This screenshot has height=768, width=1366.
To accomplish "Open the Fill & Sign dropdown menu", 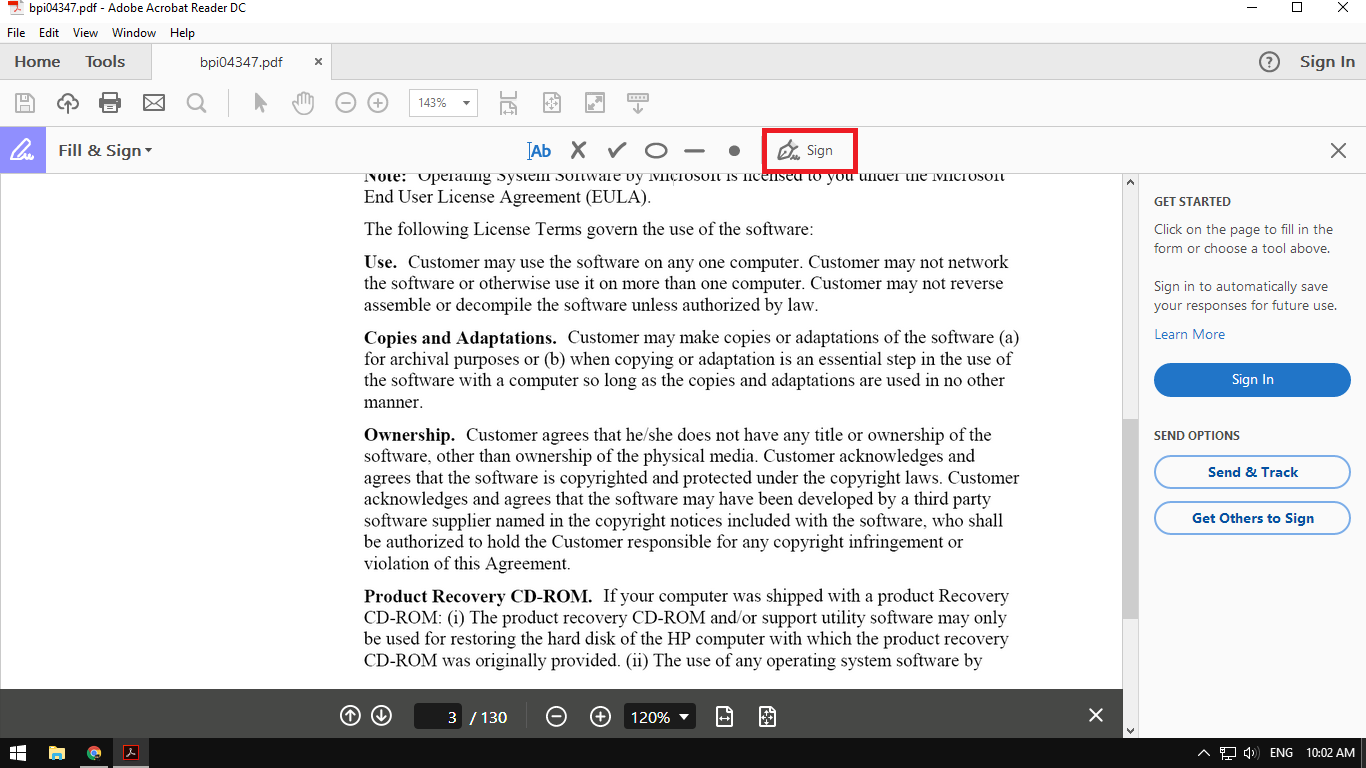I will (x=105, y=150).
